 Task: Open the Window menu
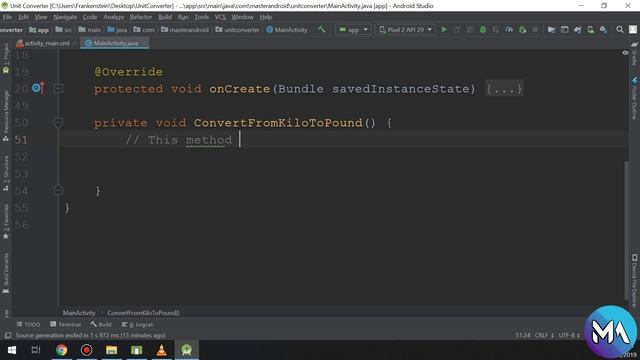pyautogui.click(x=242, y=17)
